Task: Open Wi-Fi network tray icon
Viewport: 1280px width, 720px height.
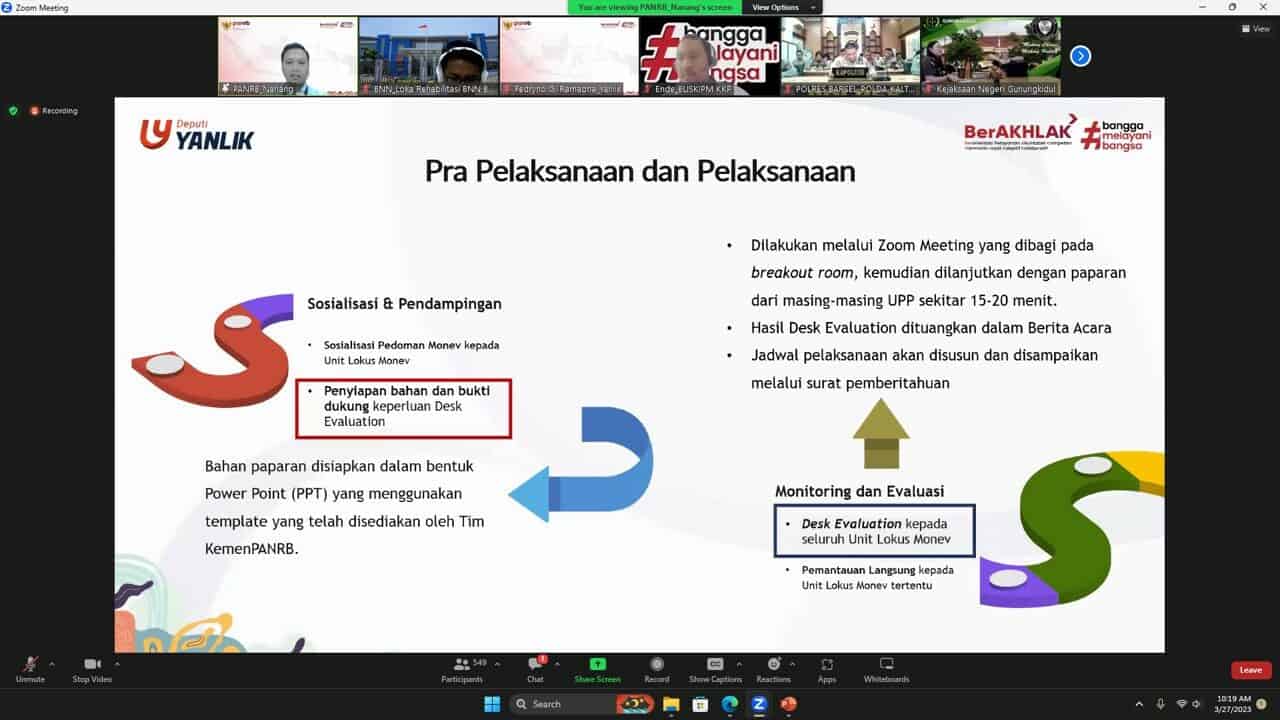Action: [x=1181, y=704]
